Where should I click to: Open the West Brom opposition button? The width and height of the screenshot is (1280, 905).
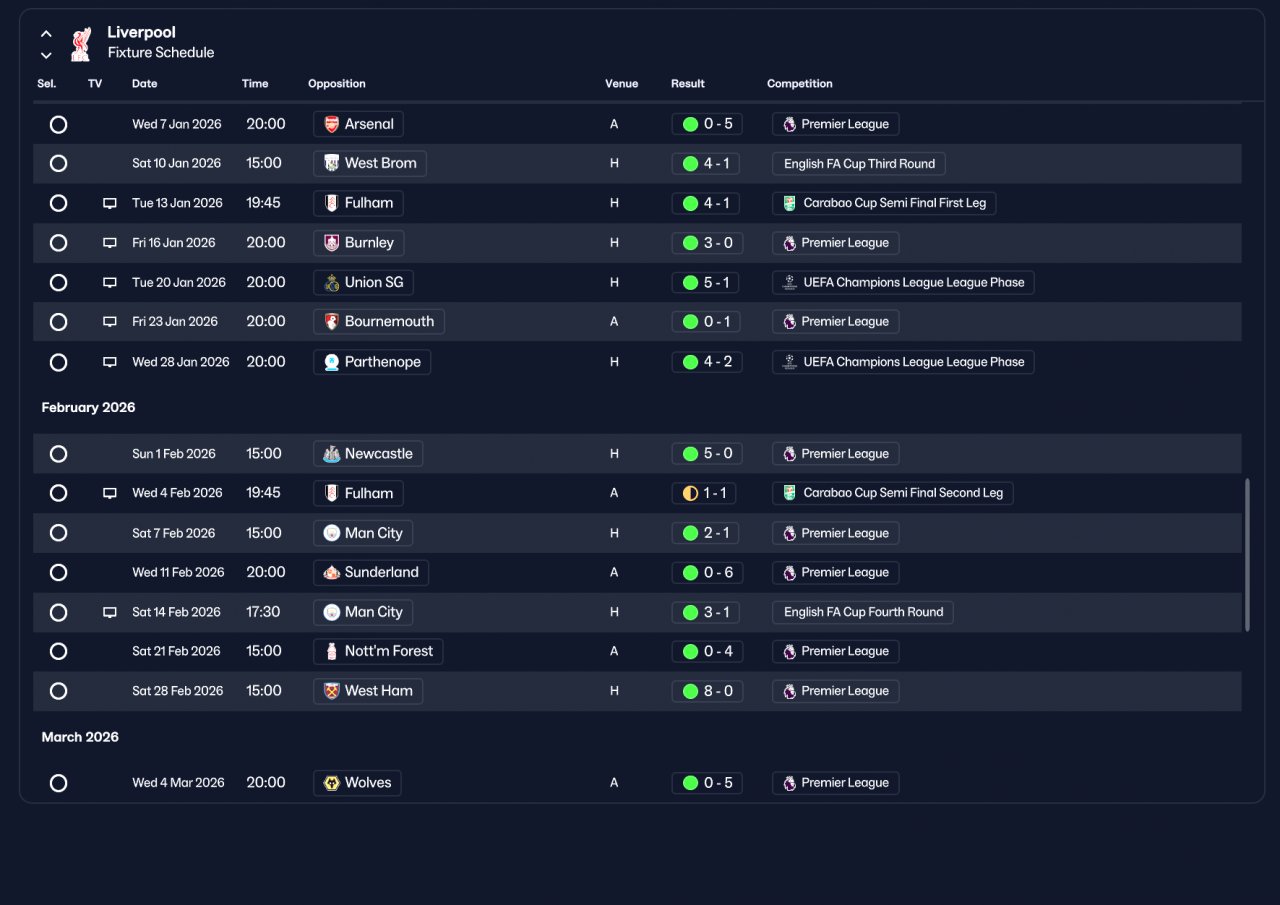[370, 163]
